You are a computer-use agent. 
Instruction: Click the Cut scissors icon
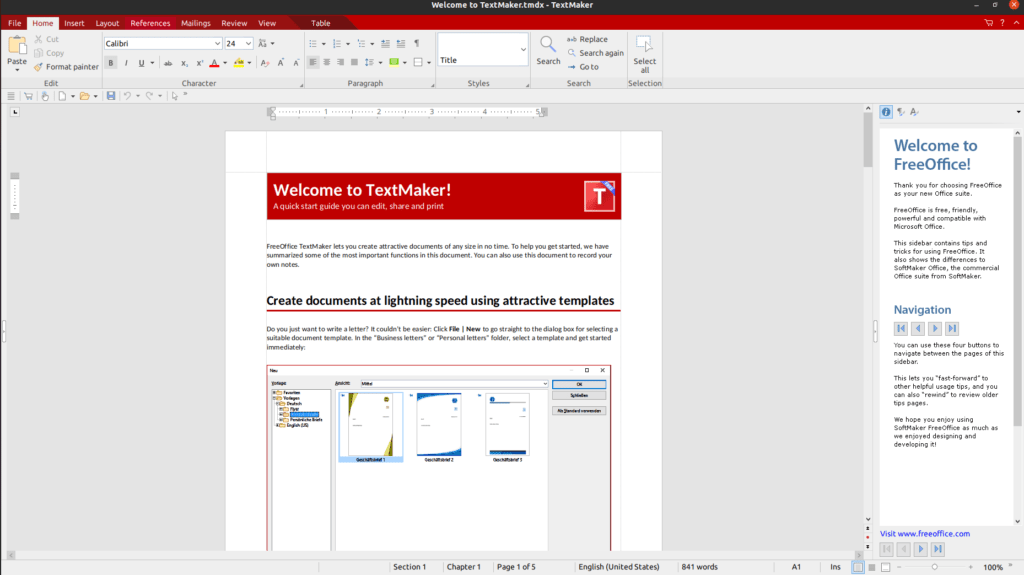[39, 39]
